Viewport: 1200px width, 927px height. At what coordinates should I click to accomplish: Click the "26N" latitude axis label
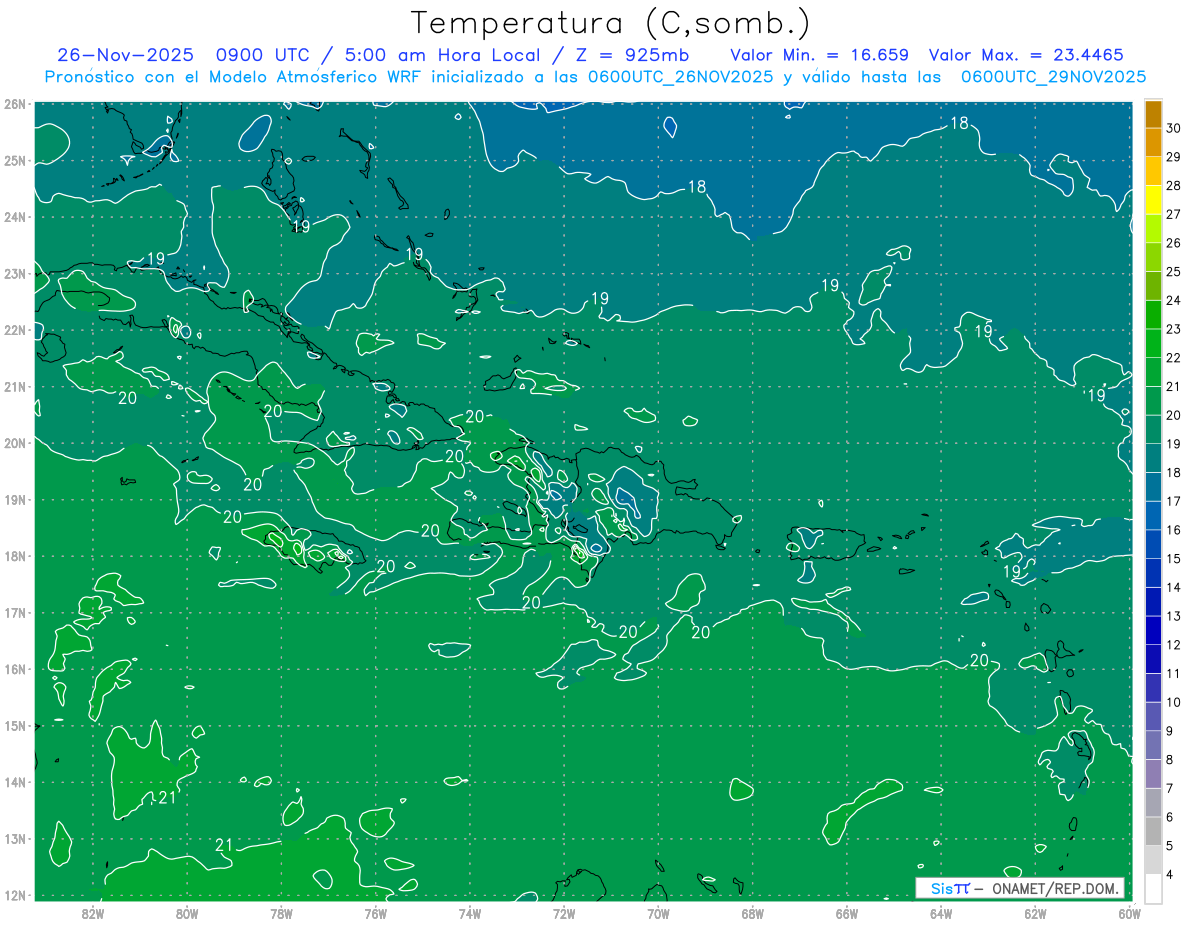(x=14, y=104)
